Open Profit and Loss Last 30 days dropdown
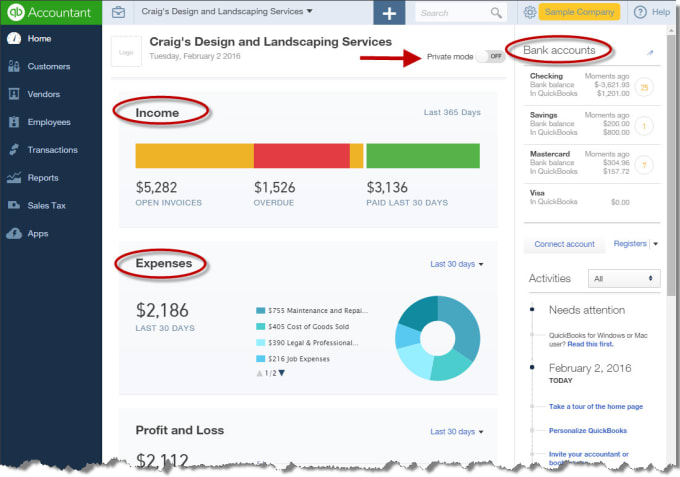 tap(457, 432)
